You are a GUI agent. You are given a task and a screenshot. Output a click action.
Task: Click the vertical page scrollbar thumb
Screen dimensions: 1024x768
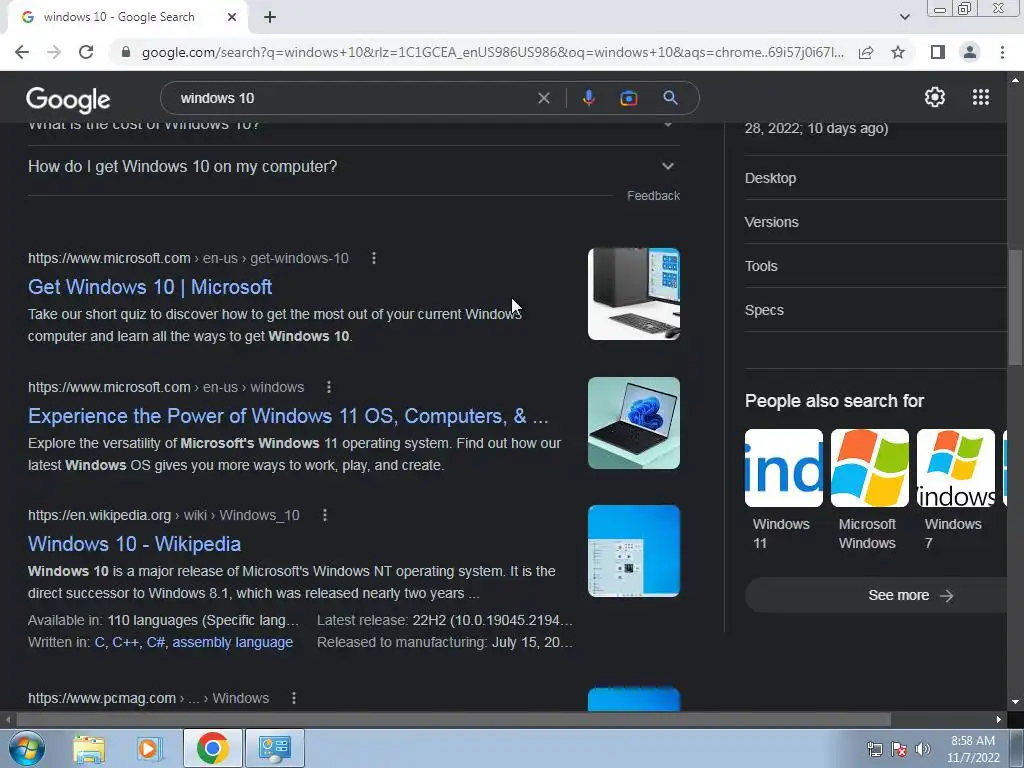coord(1015,308)
